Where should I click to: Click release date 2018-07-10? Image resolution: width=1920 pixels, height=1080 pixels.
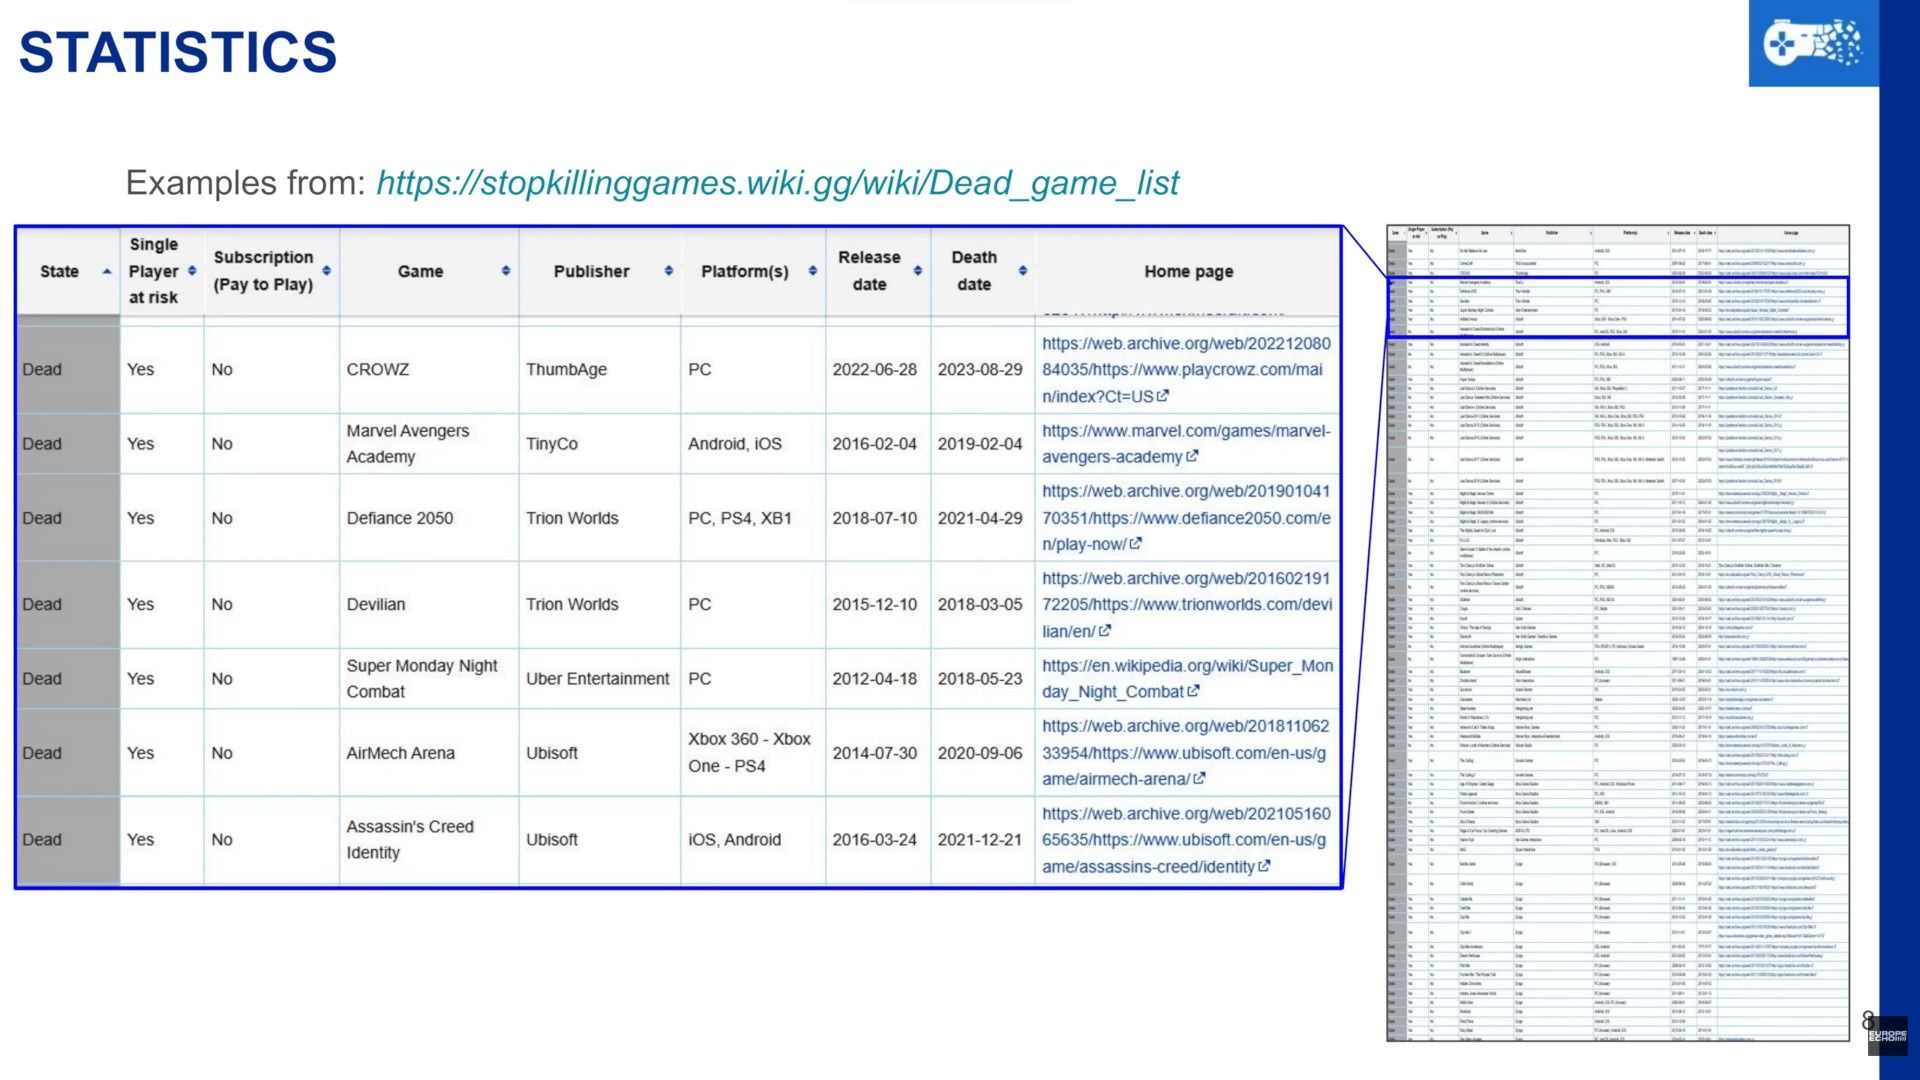[875, 518]
